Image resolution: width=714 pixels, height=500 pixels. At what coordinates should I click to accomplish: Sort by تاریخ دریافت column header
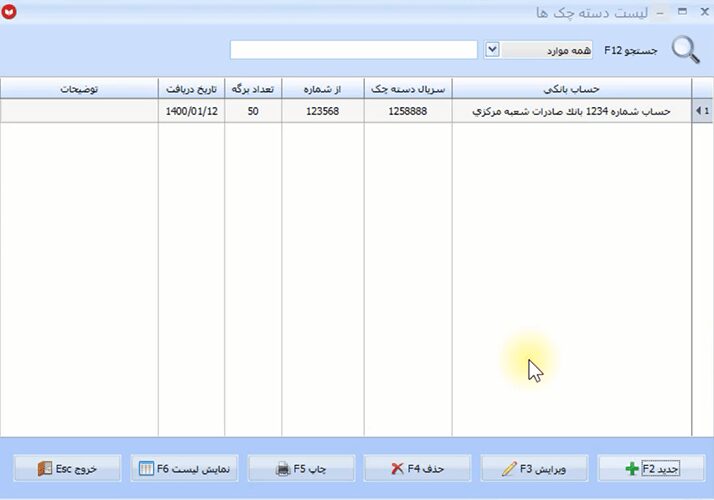[x=191, y=89]
